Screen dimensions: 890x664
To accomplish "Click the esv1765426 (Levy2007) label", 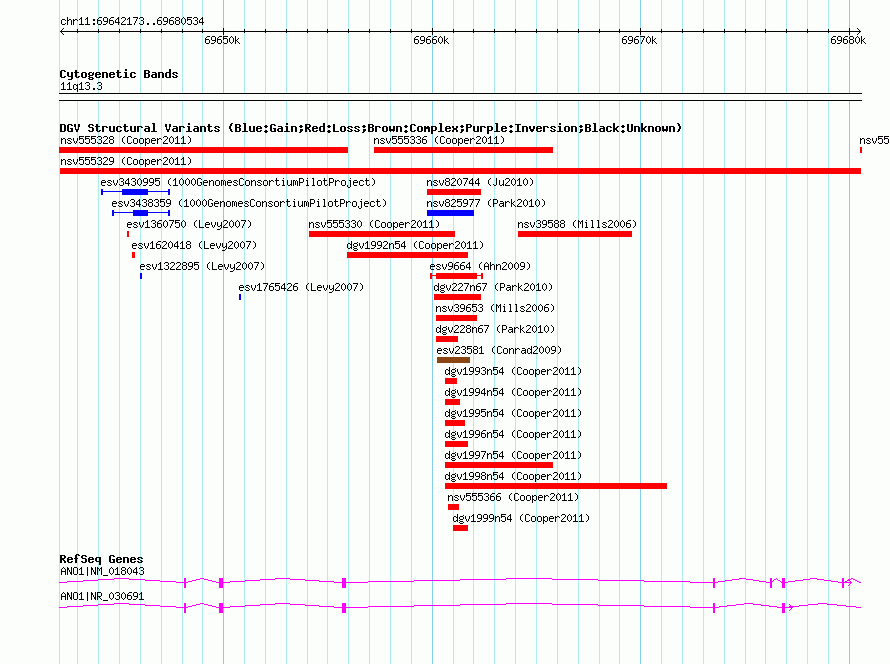I will pyautogui.click(x=301, y=287).
